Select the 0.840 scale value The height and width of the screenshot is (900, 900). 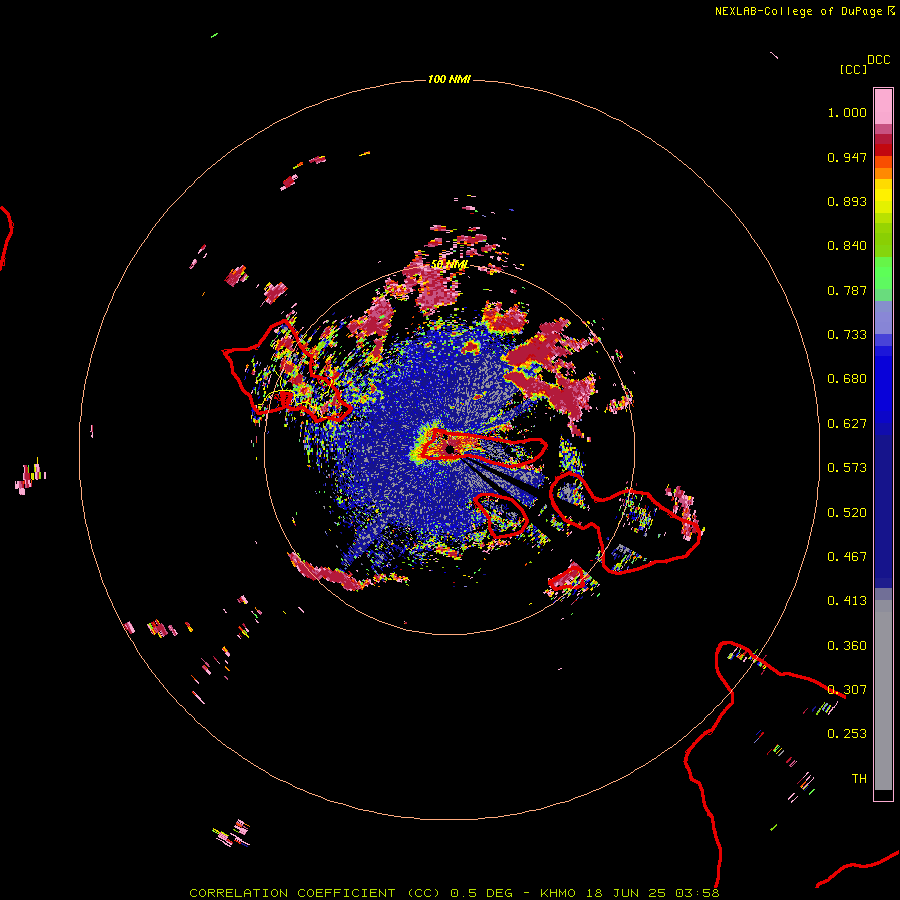[x=847, y=246]
